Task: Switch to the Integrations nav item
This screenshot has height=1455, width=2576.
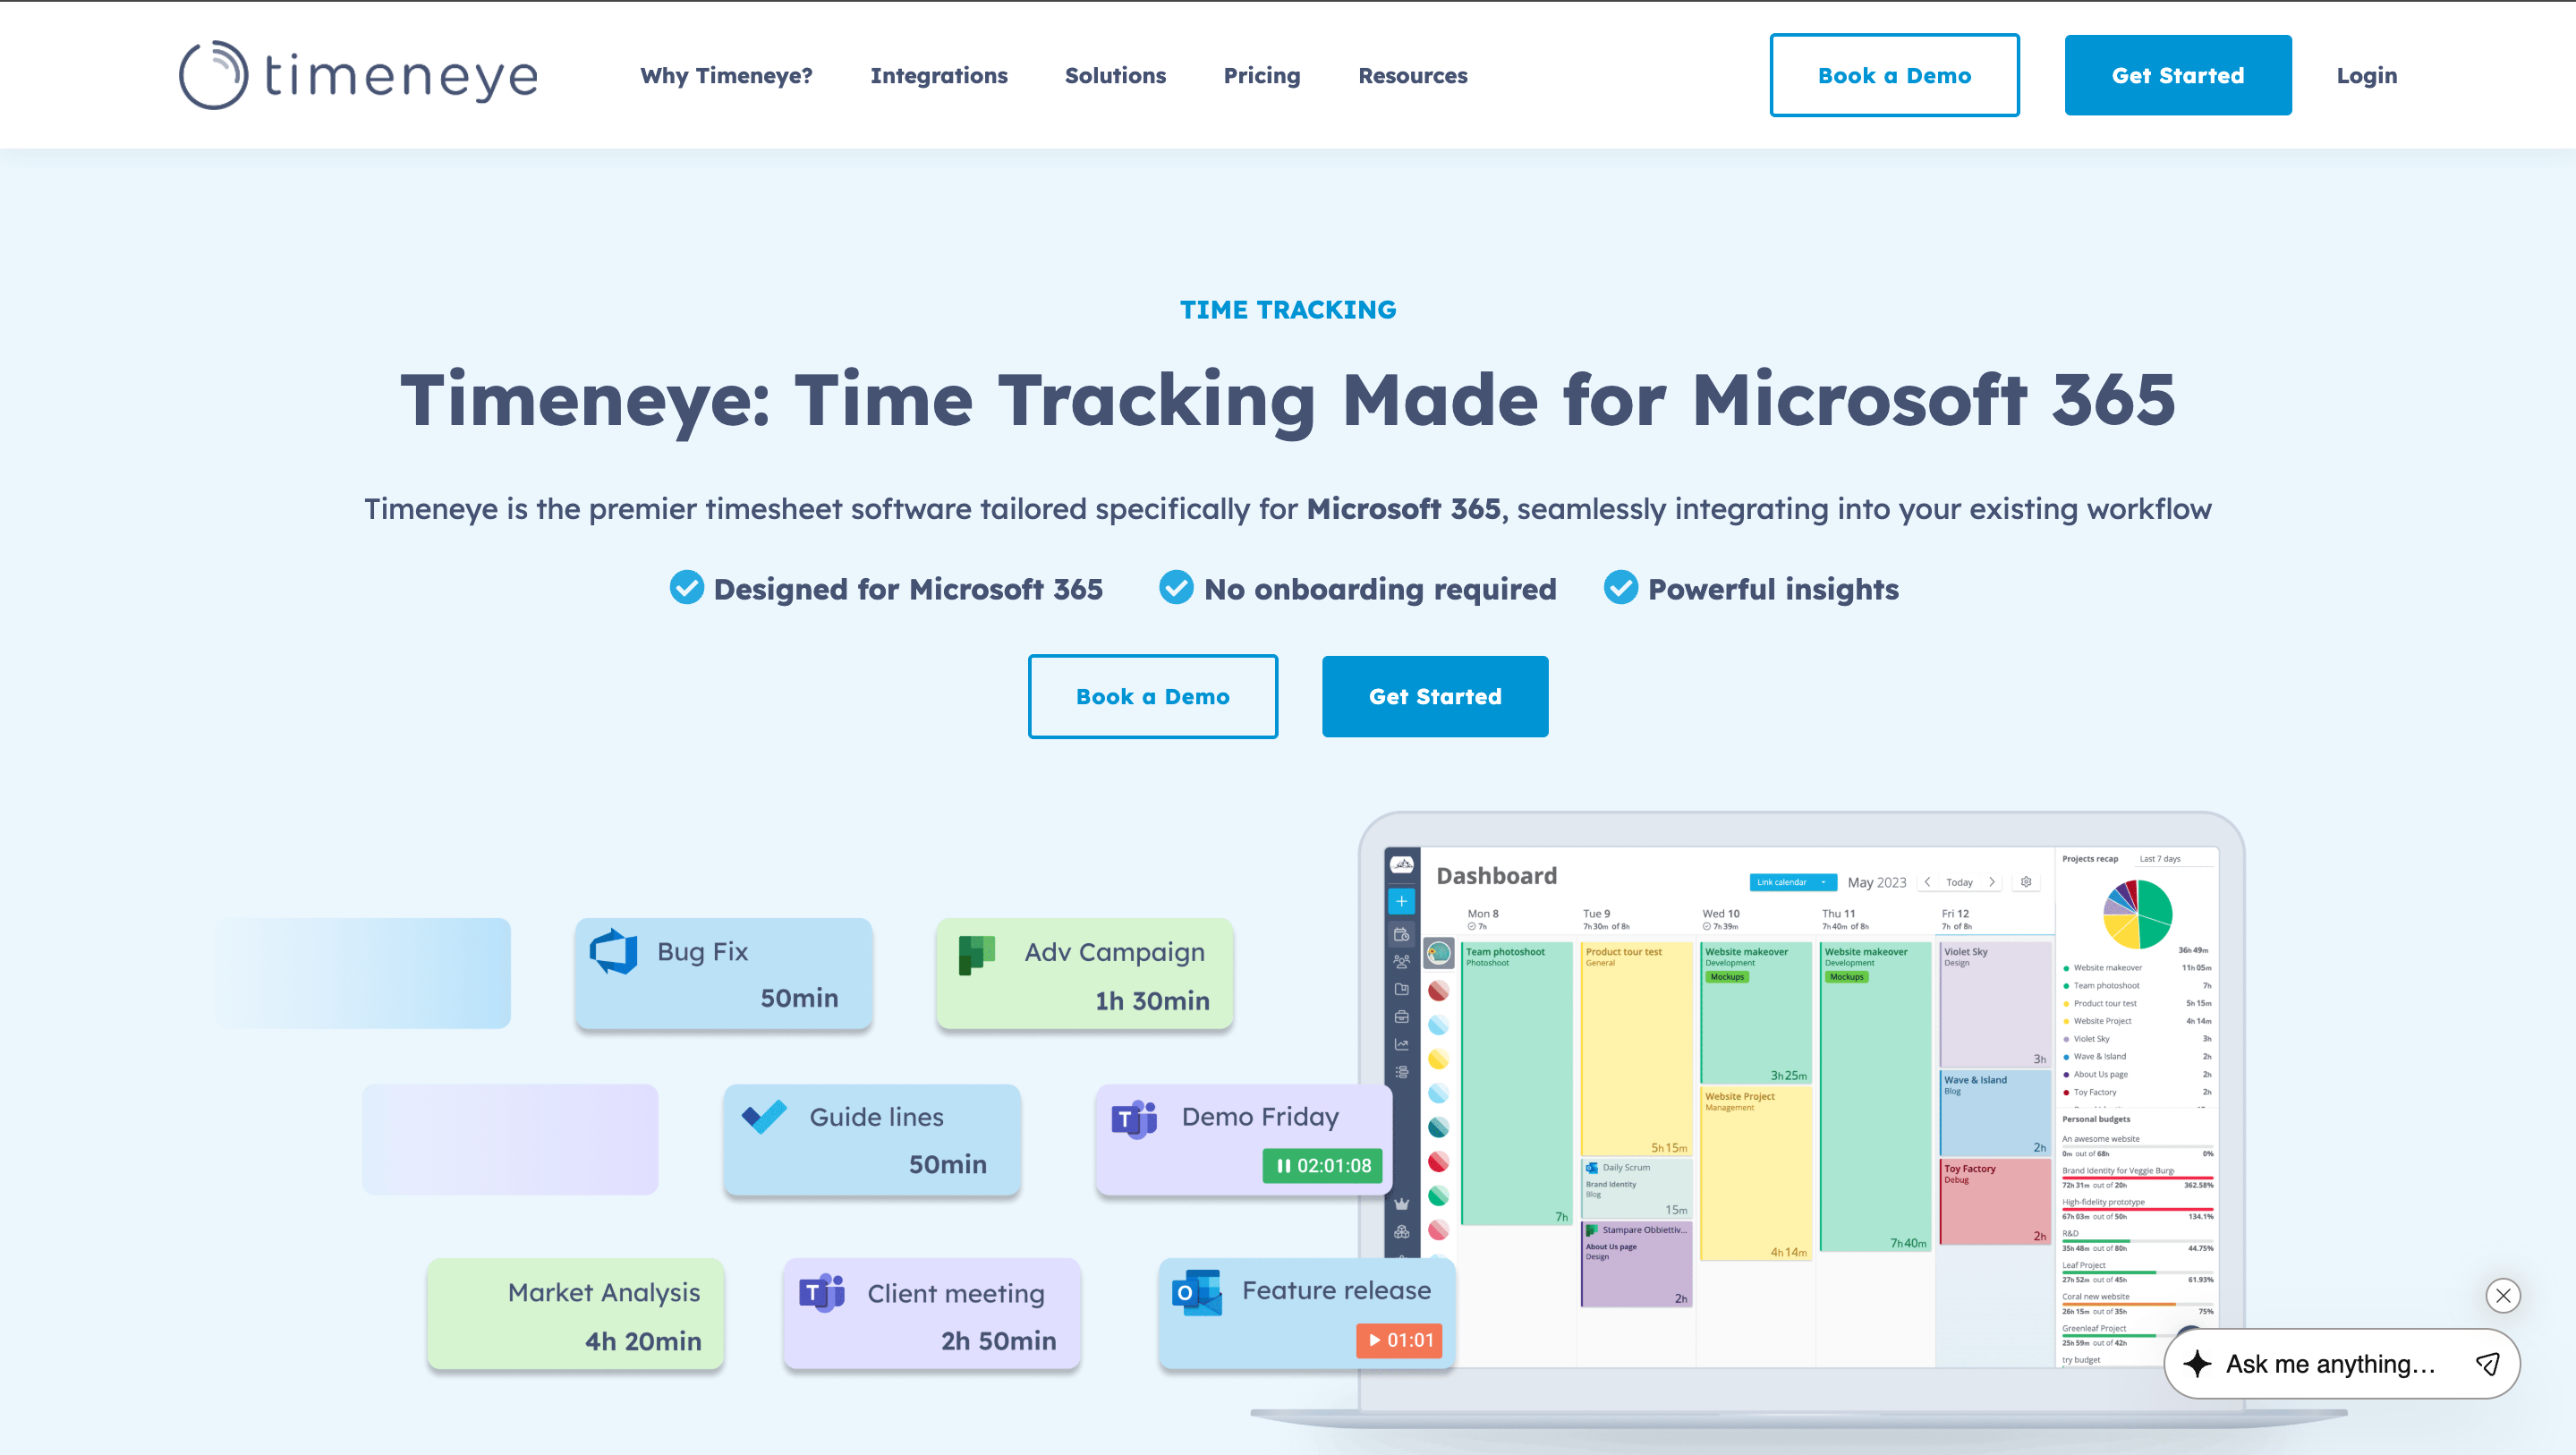Action: pyautogui.click(x=938, y=75)
